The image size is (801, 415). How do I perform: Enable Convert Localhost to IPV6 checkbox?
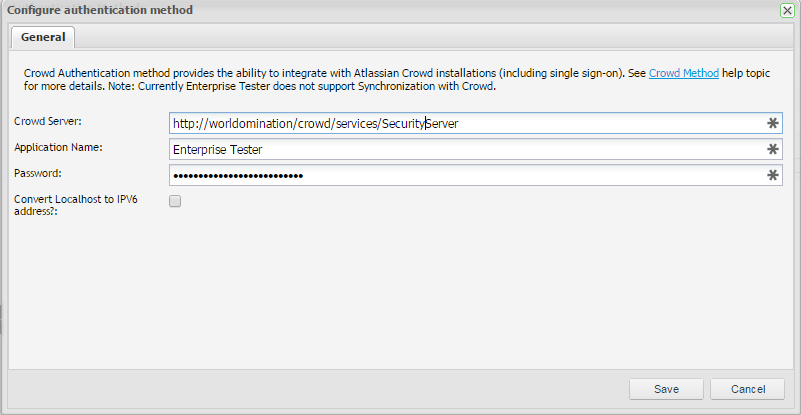click(175, 201)
